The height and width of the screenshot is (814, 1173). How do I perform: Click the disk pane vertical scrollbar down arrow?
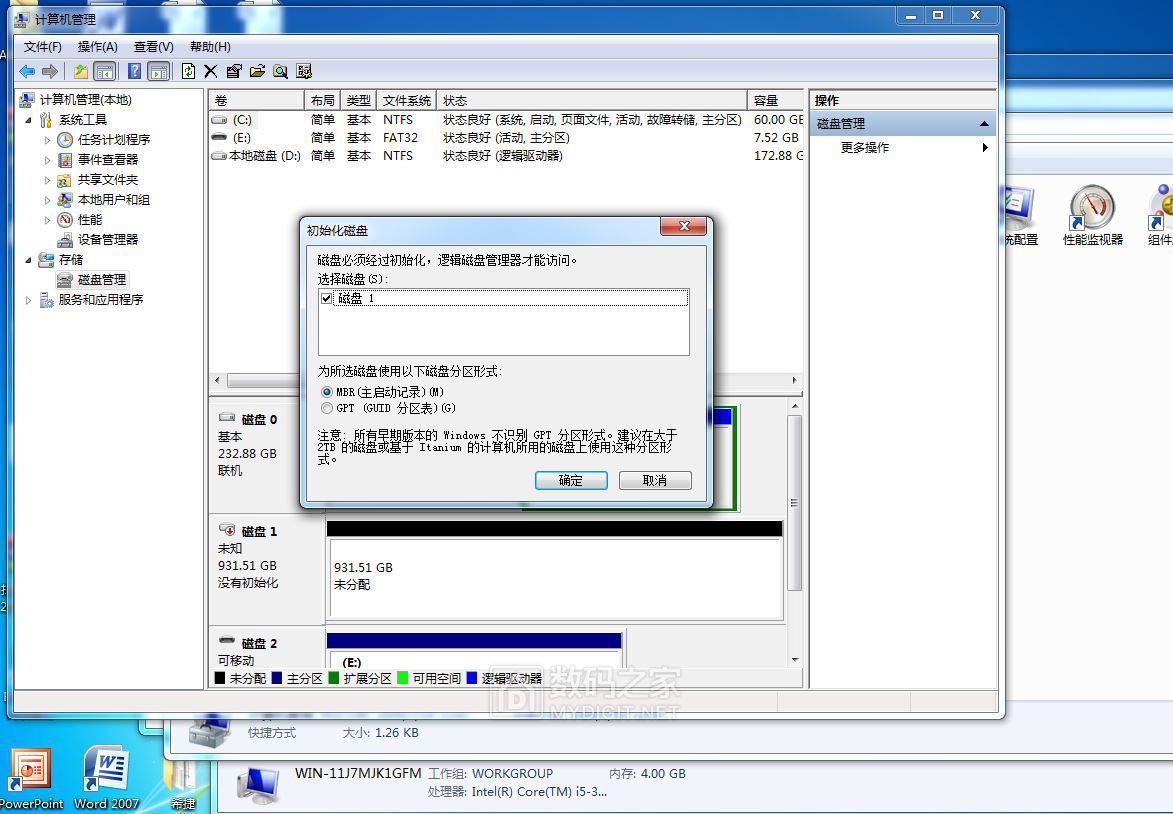795,660
